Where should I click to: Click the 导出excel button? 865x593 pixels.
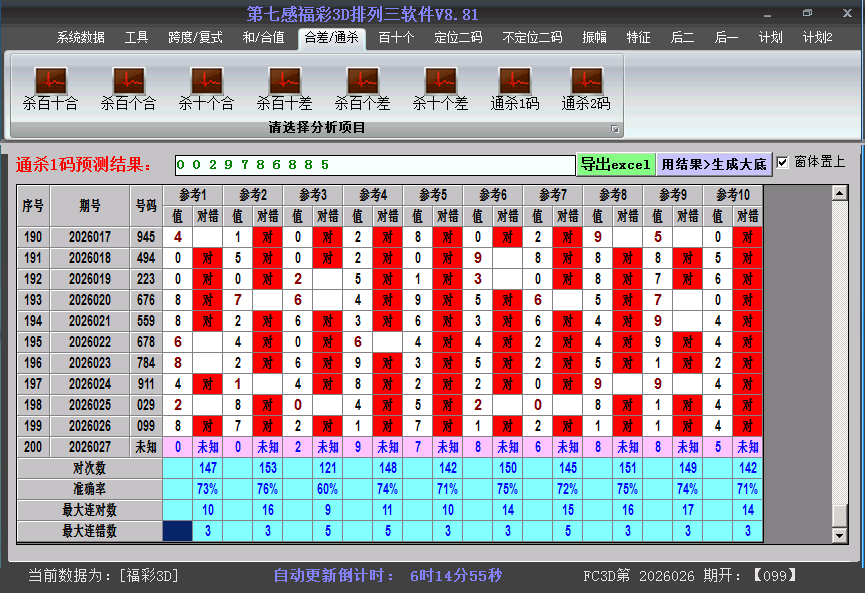click(x=615, y=164)
